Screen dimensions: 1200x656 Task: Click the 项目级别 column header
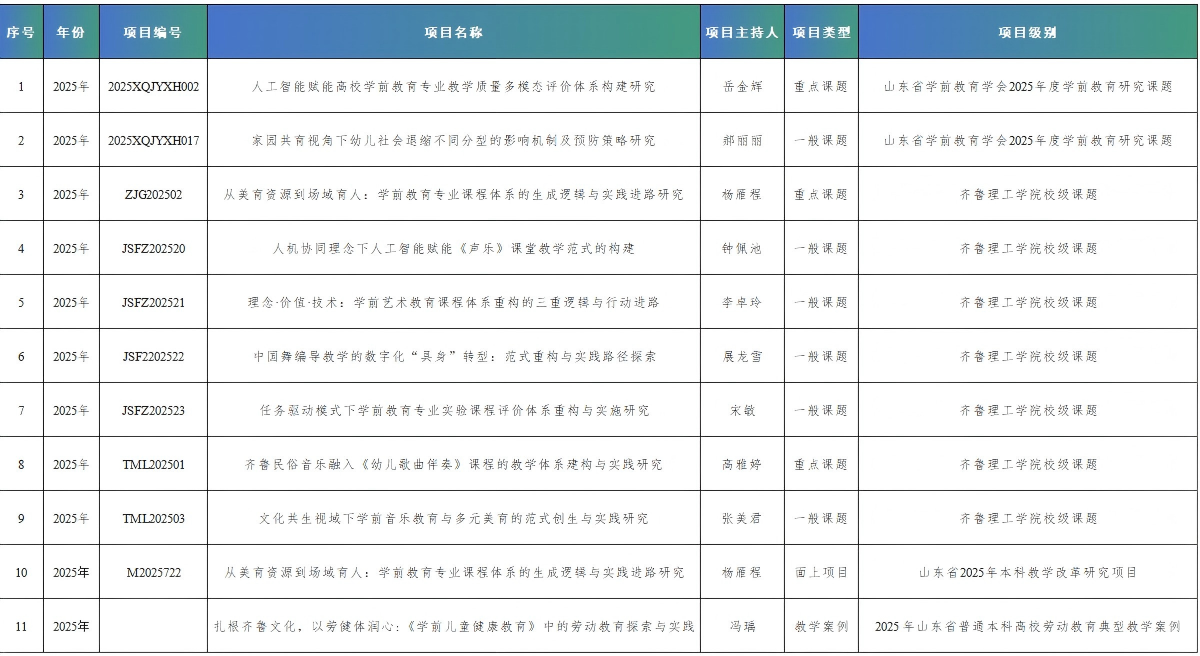pyautogui.click(x=1028, y=32)
